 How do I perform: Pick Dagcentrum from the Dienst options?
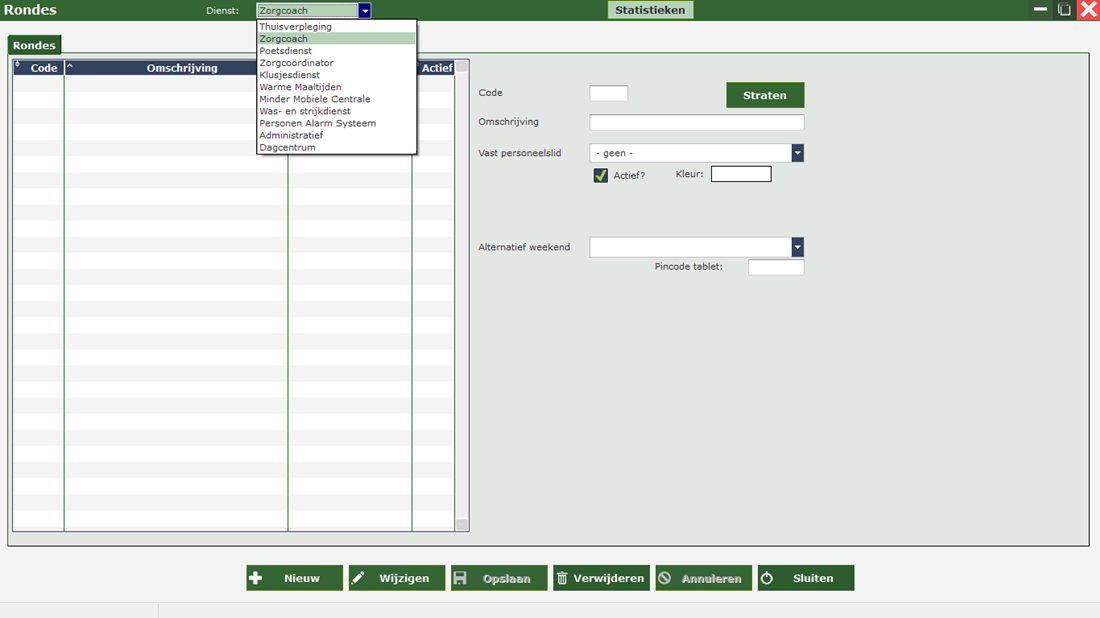pos(287,147)
